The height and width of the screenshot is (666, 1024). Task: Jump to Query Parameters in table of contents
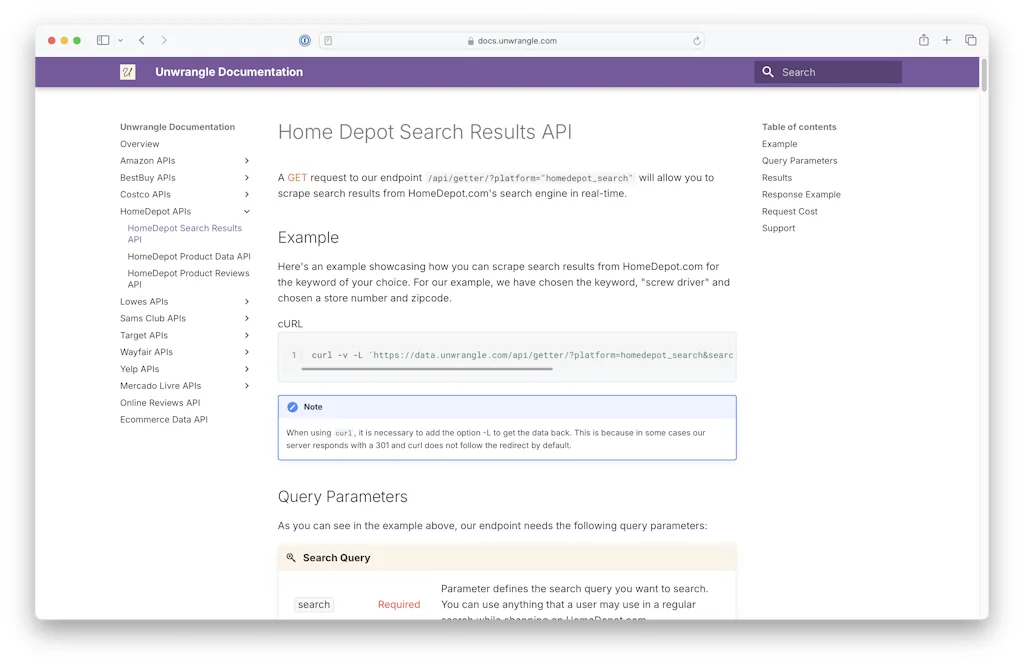click(x=799, y=161)
